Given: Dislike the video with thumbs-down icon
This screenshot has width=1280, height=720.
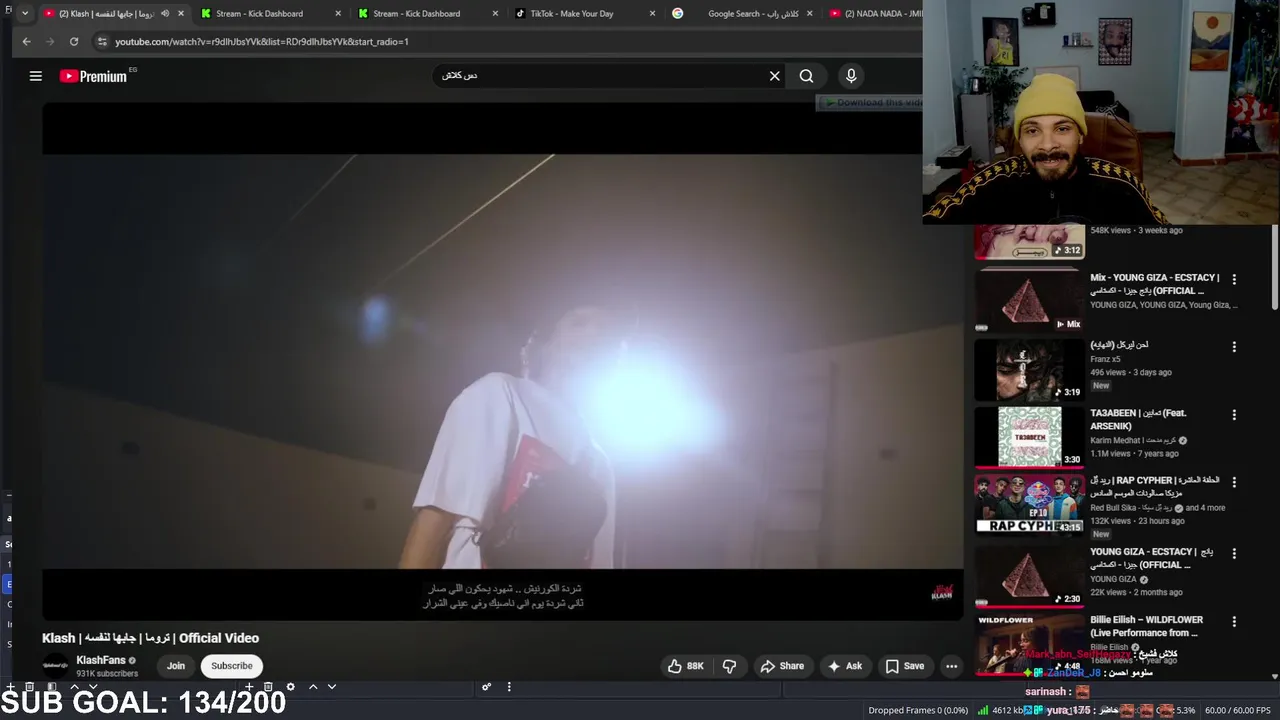Looking at the screenshot, I should coord(729,666).
